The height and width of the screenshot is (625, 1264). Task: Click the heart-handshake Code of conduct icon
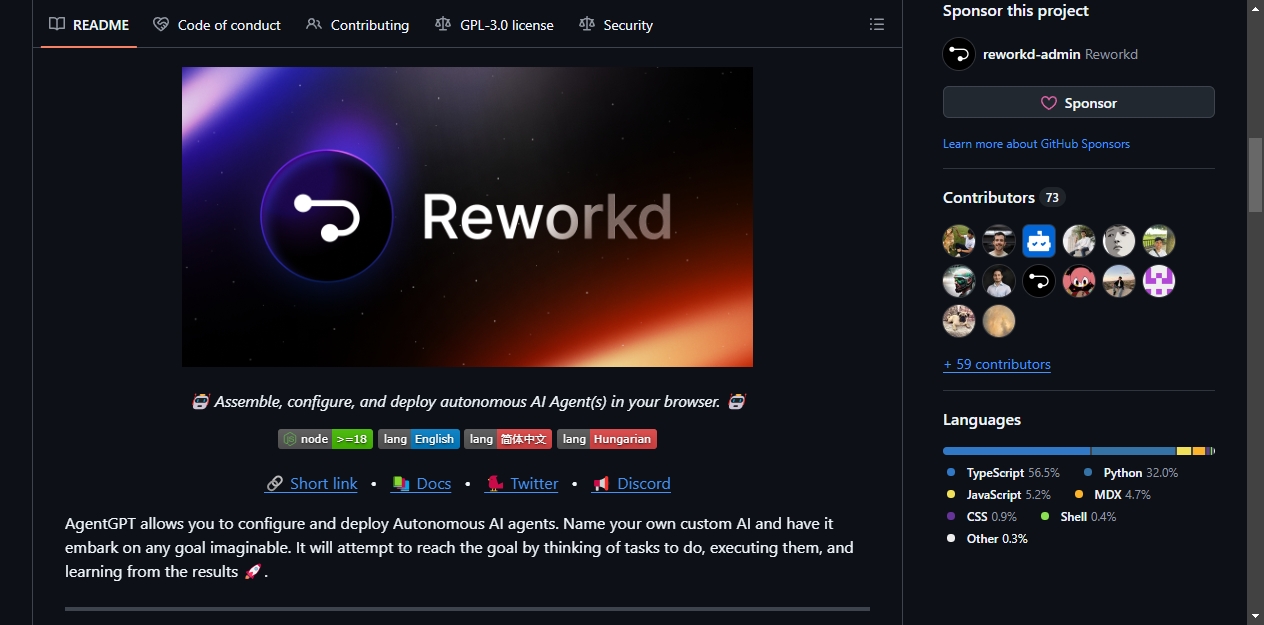(161, 24)
